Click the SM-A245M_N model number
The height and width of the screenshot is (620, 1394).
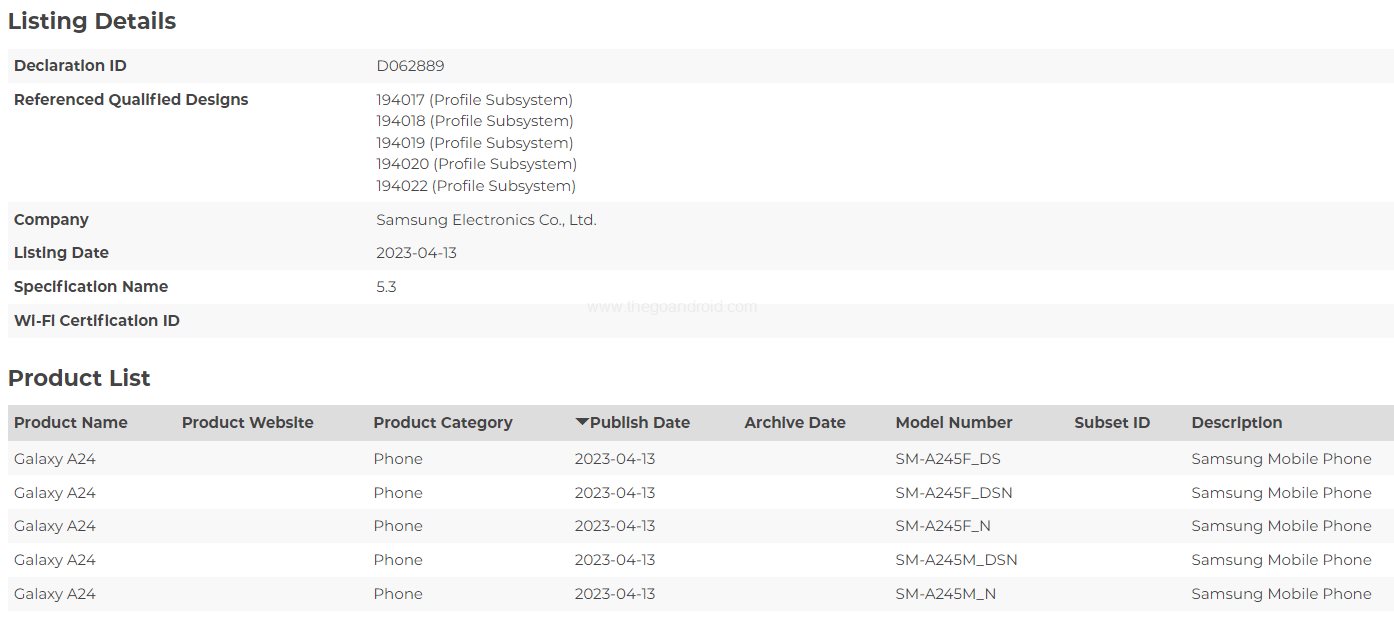pos(945,594)
